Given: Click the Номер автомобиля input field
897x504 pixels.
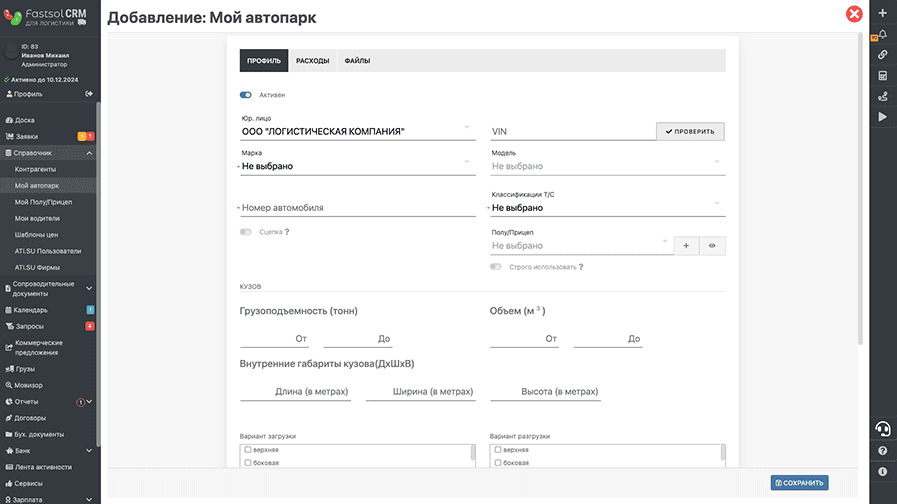Looking at the screenshot, I should pos(358,208).
